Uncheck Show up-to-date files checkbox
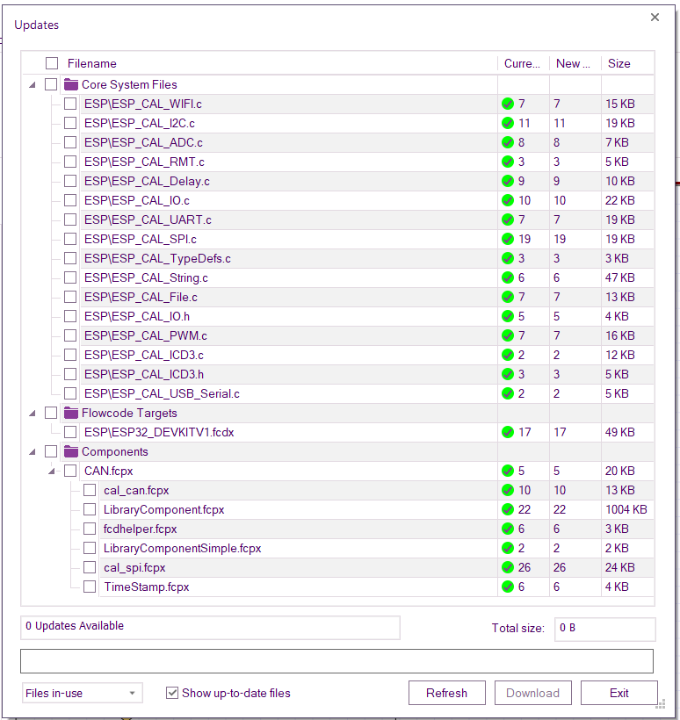The width and height of the screenshot is (680, 720). [172, 693]
